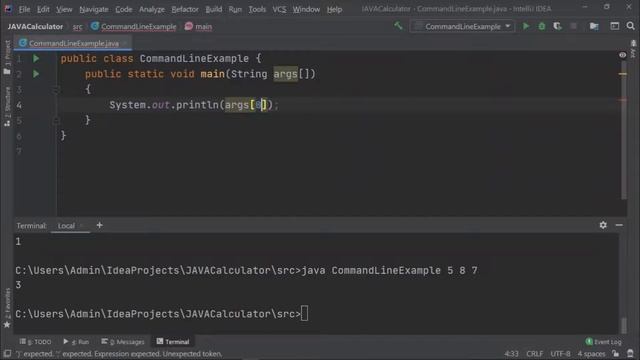Open the View menu
The height and width of the screenshot is (360, 640).
point(64,9)
